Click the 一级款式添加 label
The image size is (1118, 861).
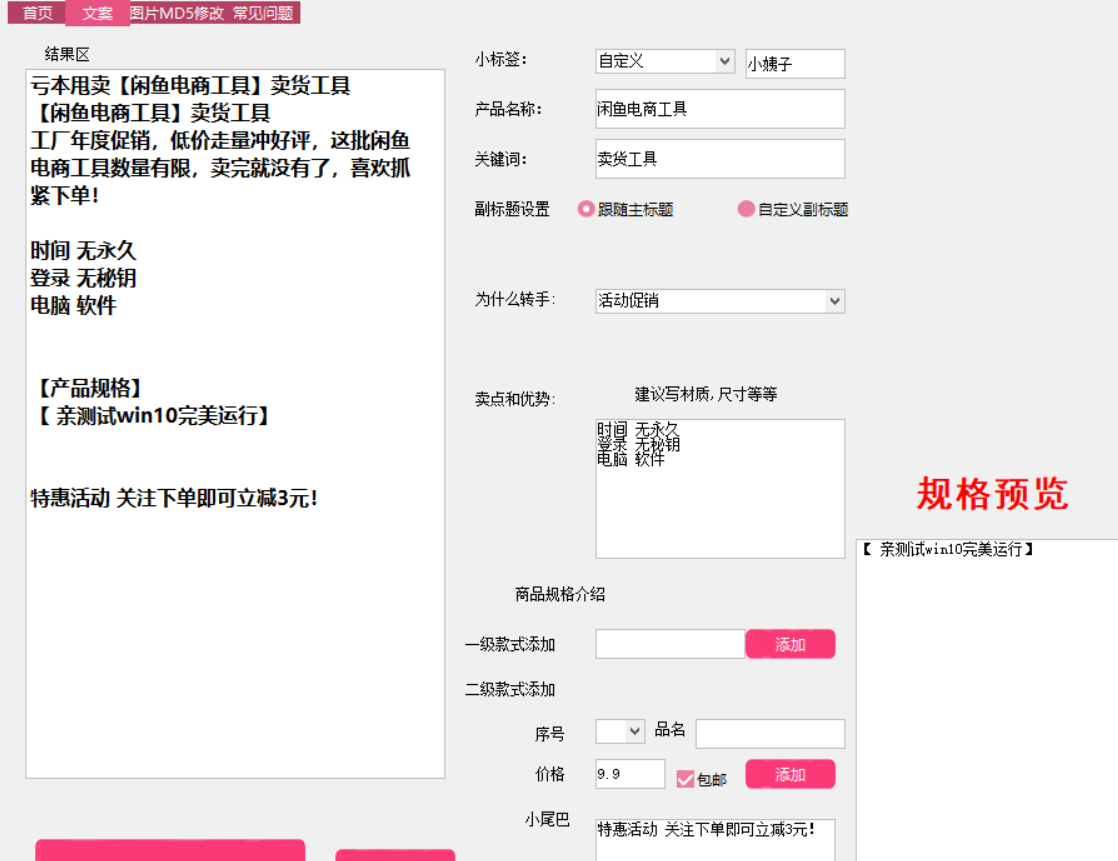(x=510, y=644)
